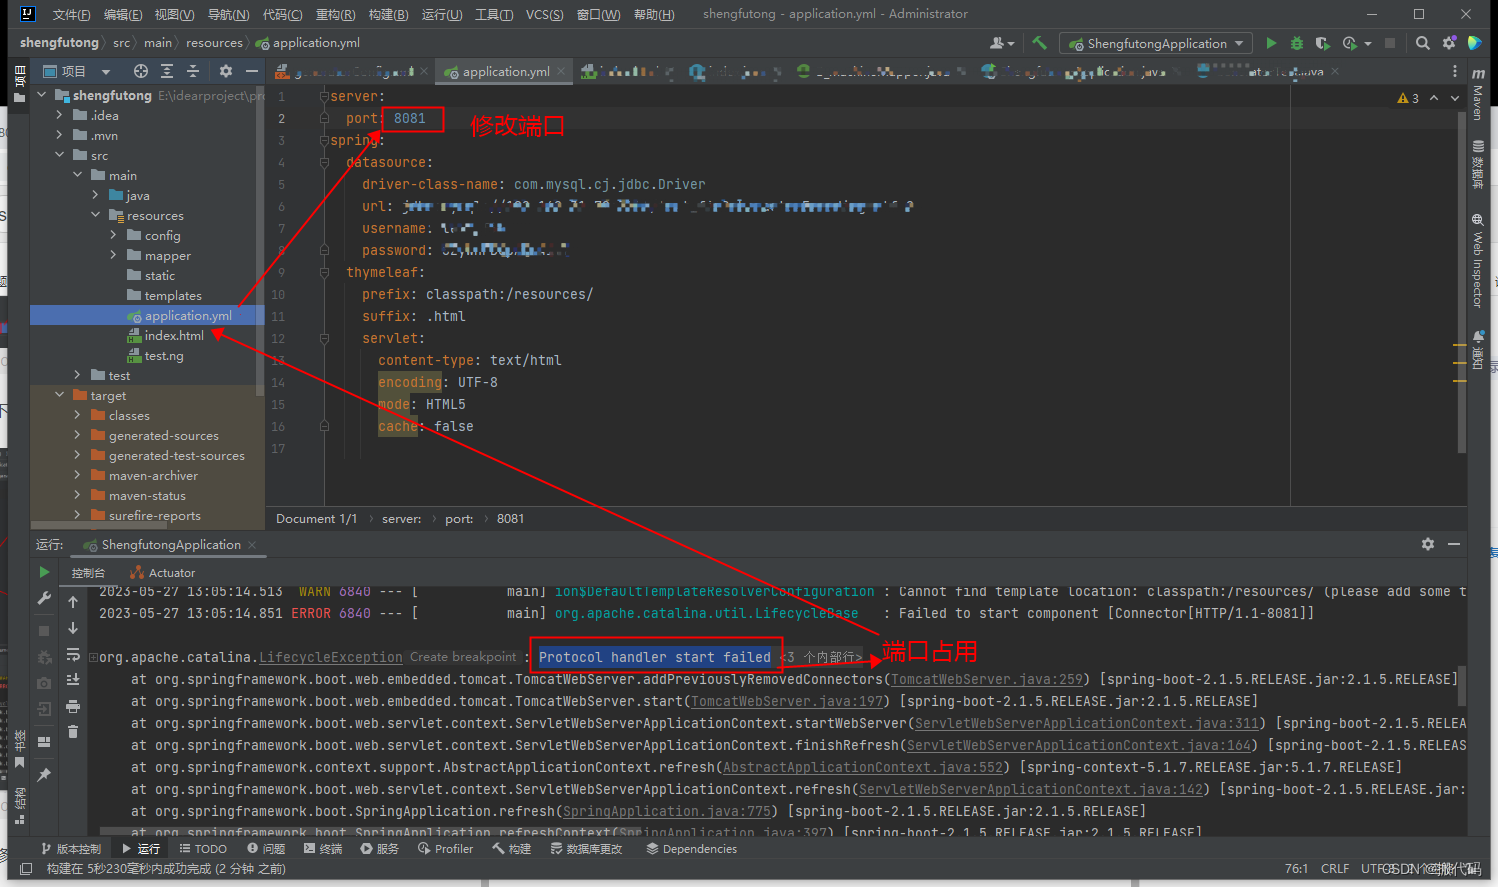Open run configuration ShengfutongApplication dropdown

(1157, 43)
